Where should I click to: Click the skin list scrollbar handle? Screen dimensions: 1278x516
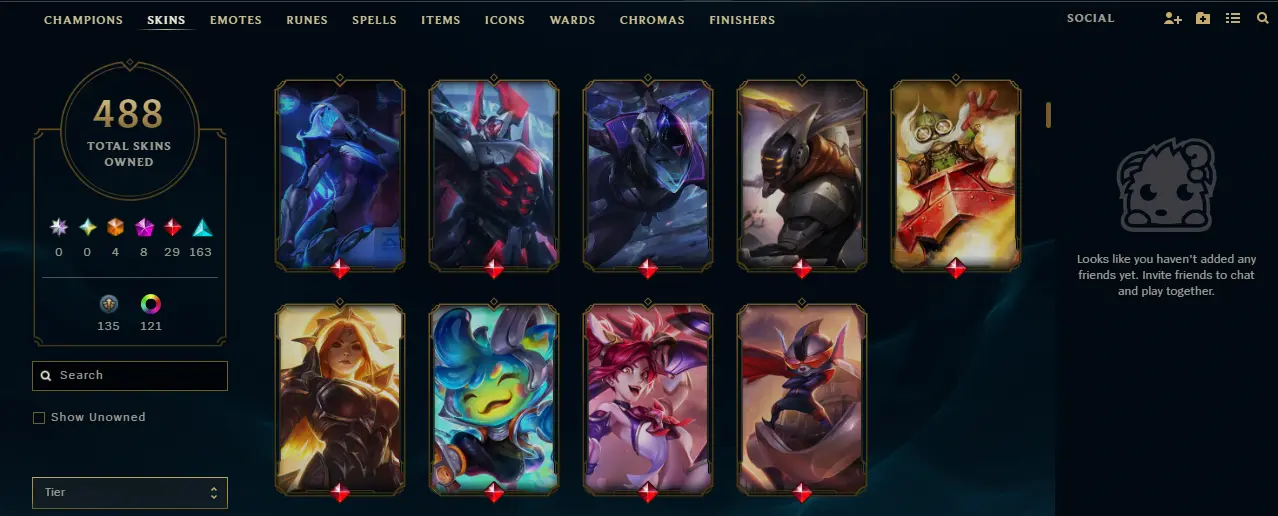click(x=1049, y=115)
